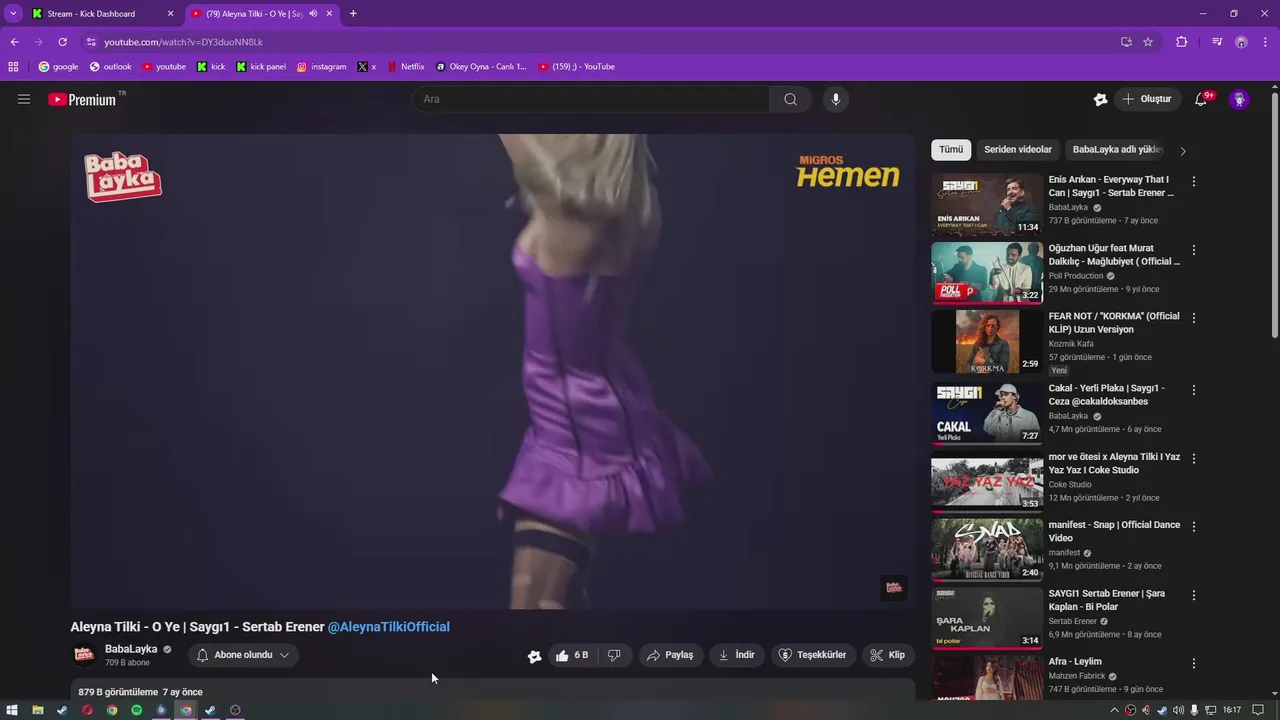Image resolution: width=1280 pixels, height=720 pixels.
Task: Select the Seriden videolar chip
Action: pyautogui.click(x=1017, y=150)
